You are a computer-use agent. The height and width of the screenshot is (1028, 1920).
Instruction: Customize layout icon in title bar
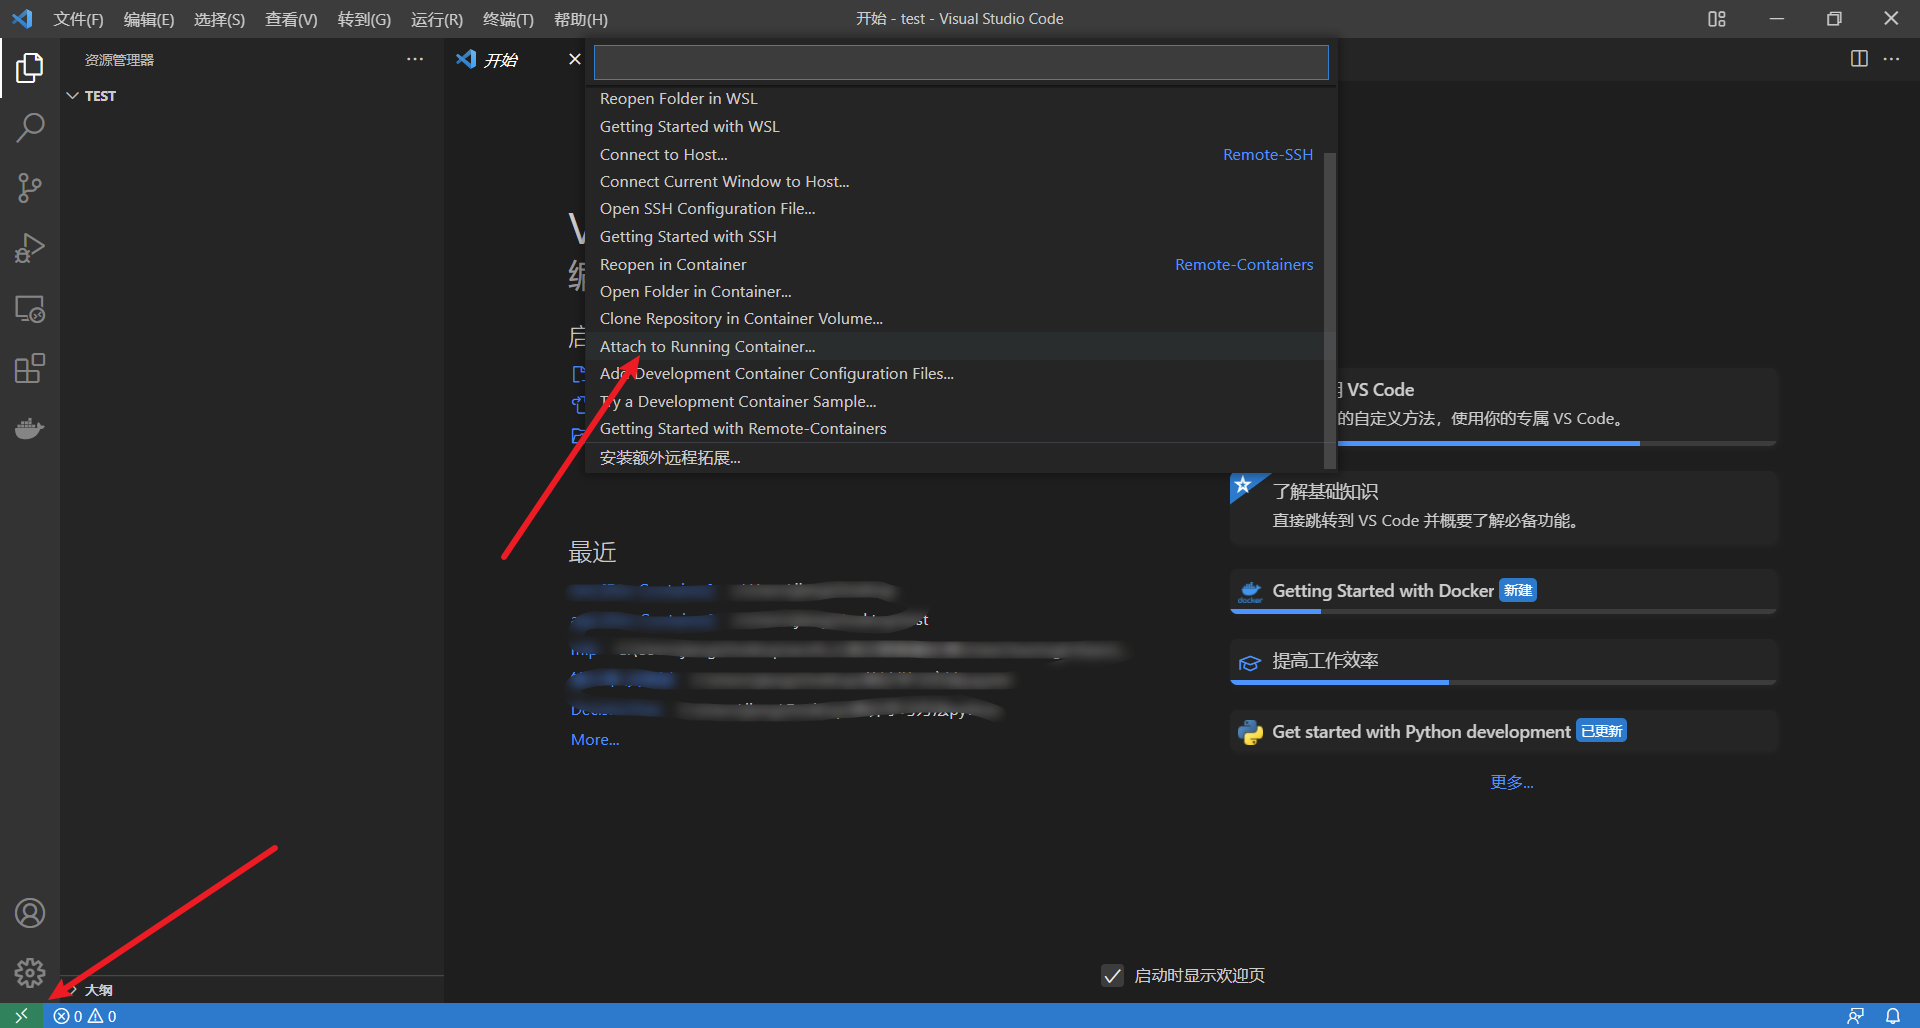pyautogui.click(x=1717, y=19)
